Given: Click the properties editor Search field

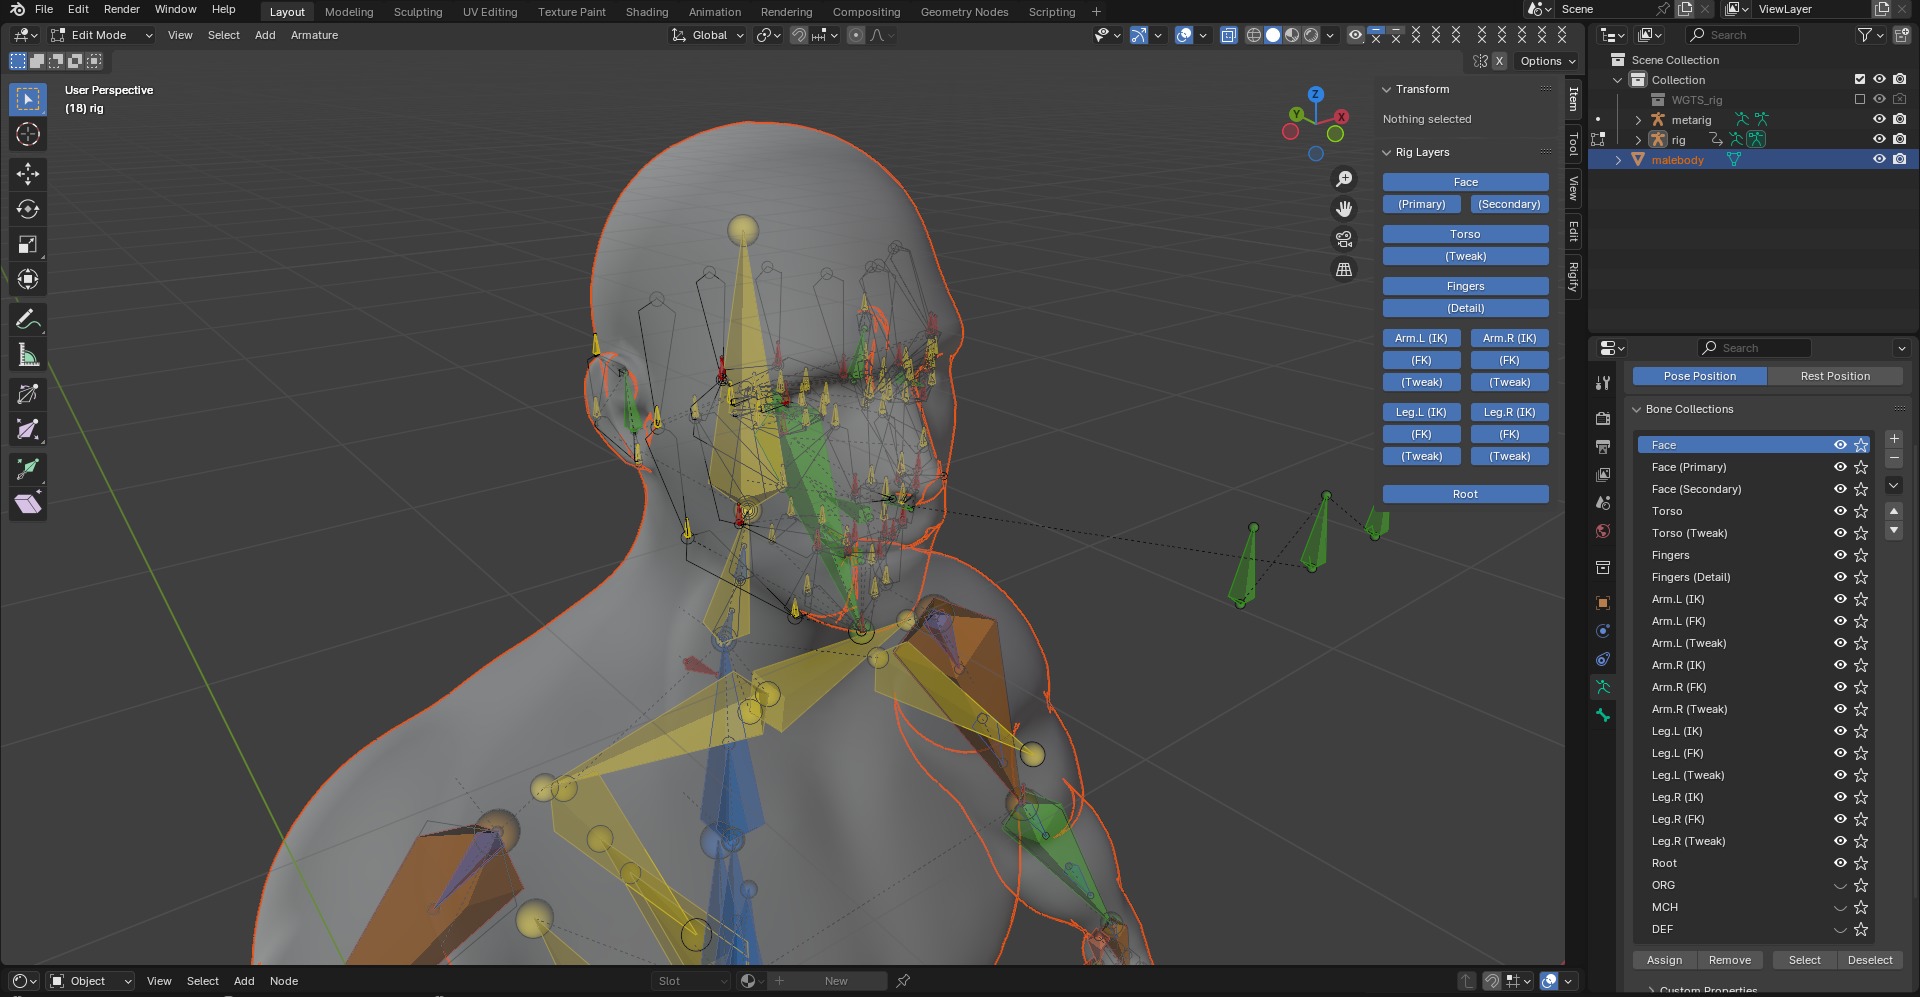Looking at the screenshot, I should (1754, 348).
